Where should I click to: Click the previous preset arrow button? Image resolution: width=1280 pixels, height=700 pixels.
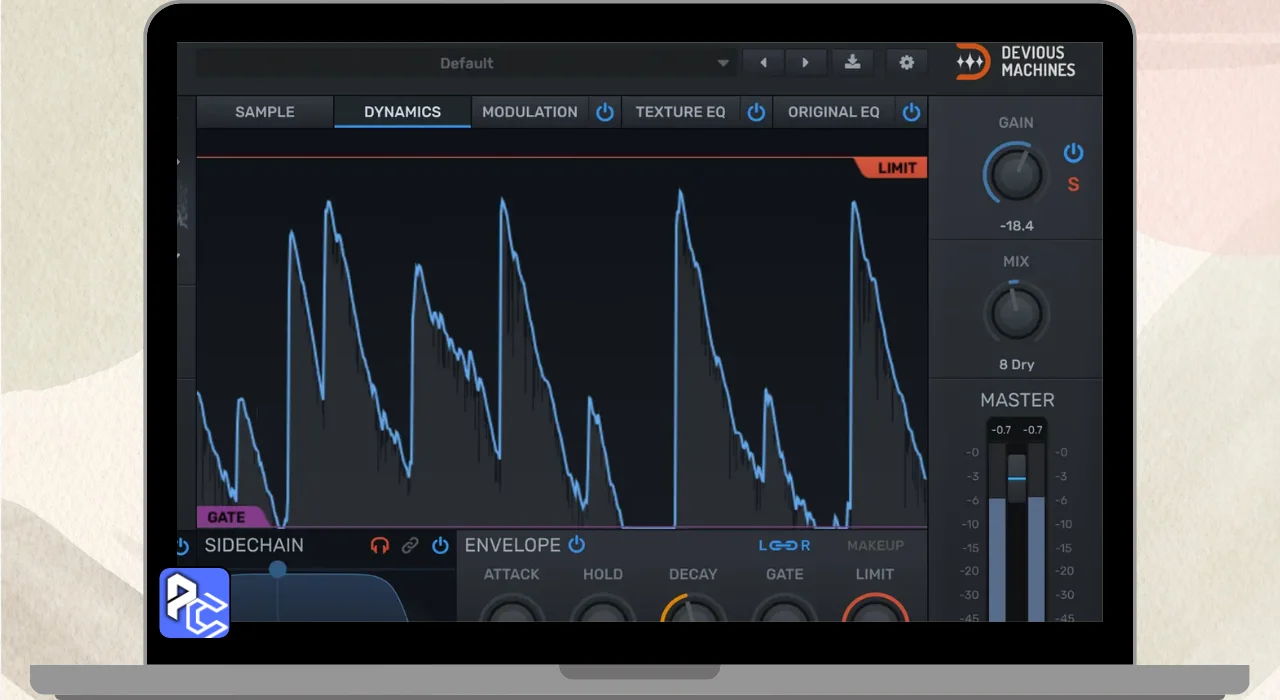pyautogui.click(x=763, y=63)
